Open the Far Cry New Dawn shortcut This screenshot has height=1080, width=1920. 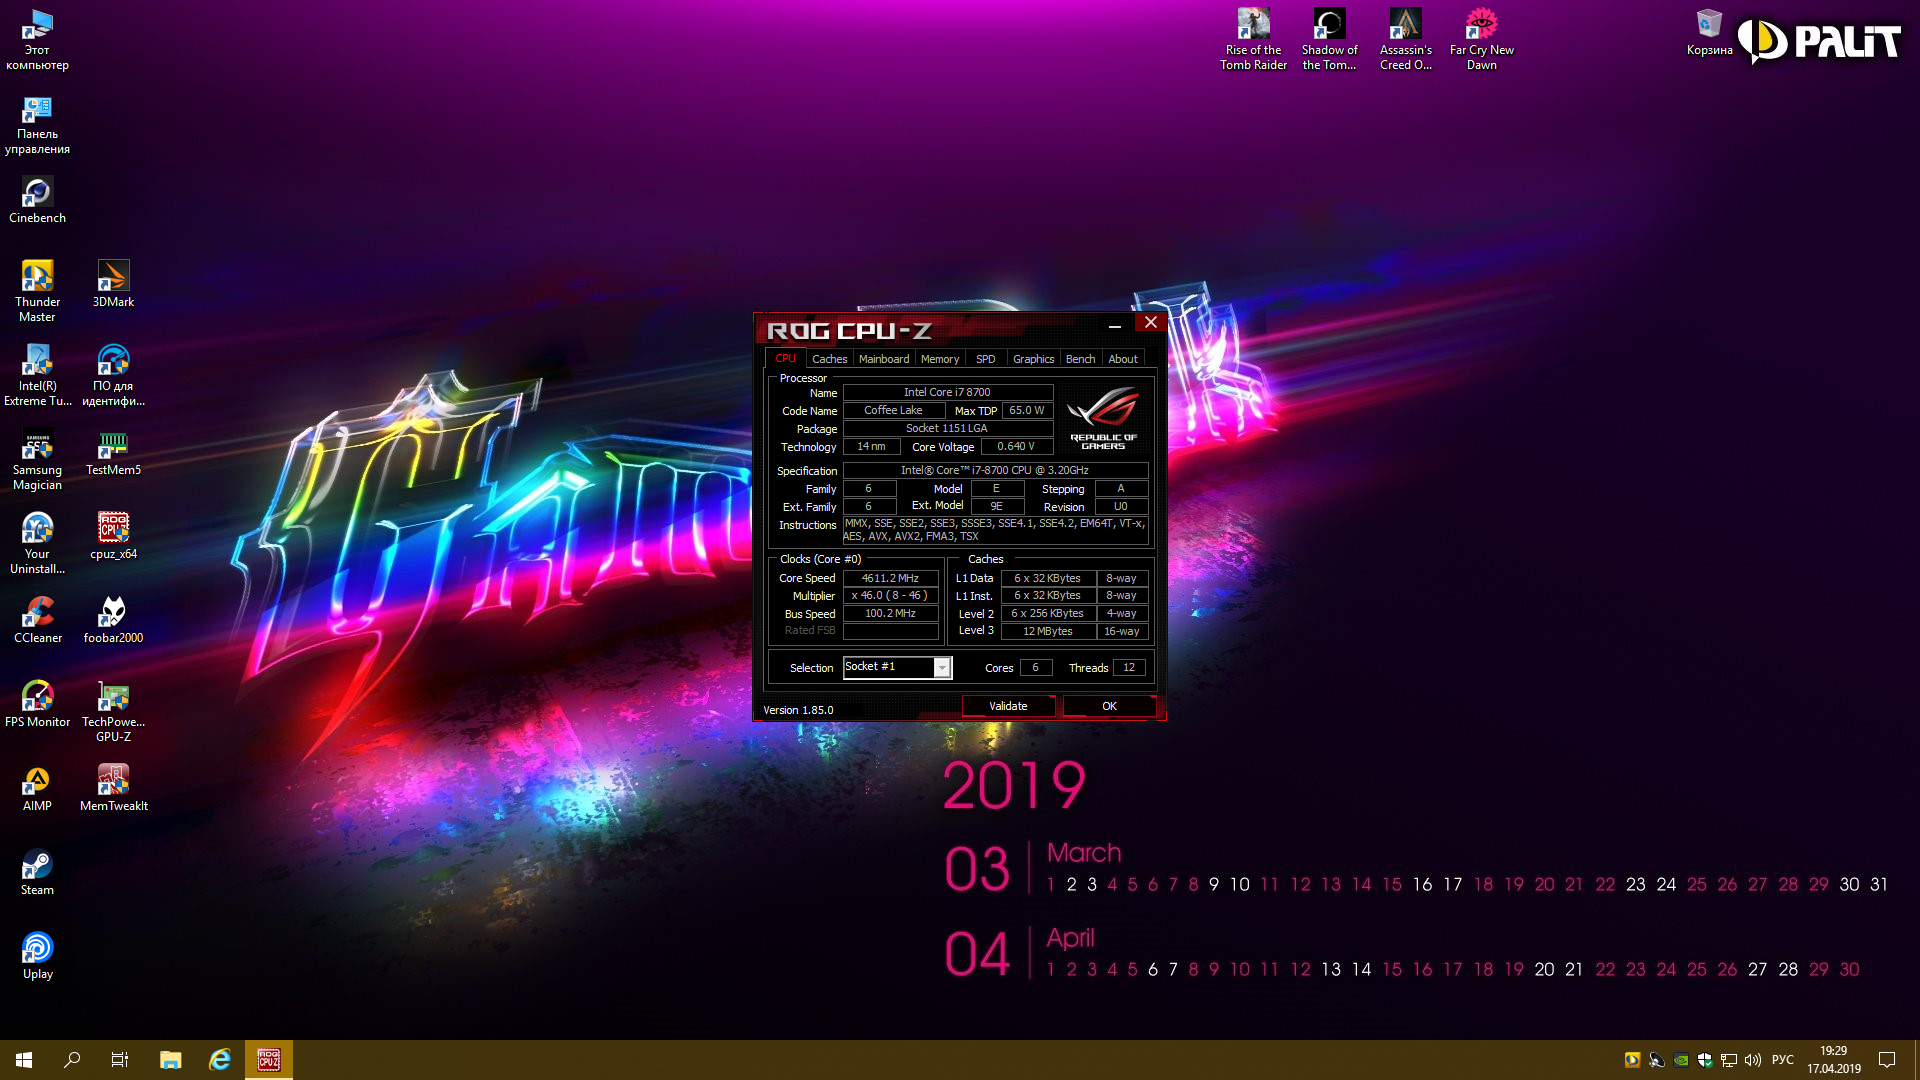1481,25
